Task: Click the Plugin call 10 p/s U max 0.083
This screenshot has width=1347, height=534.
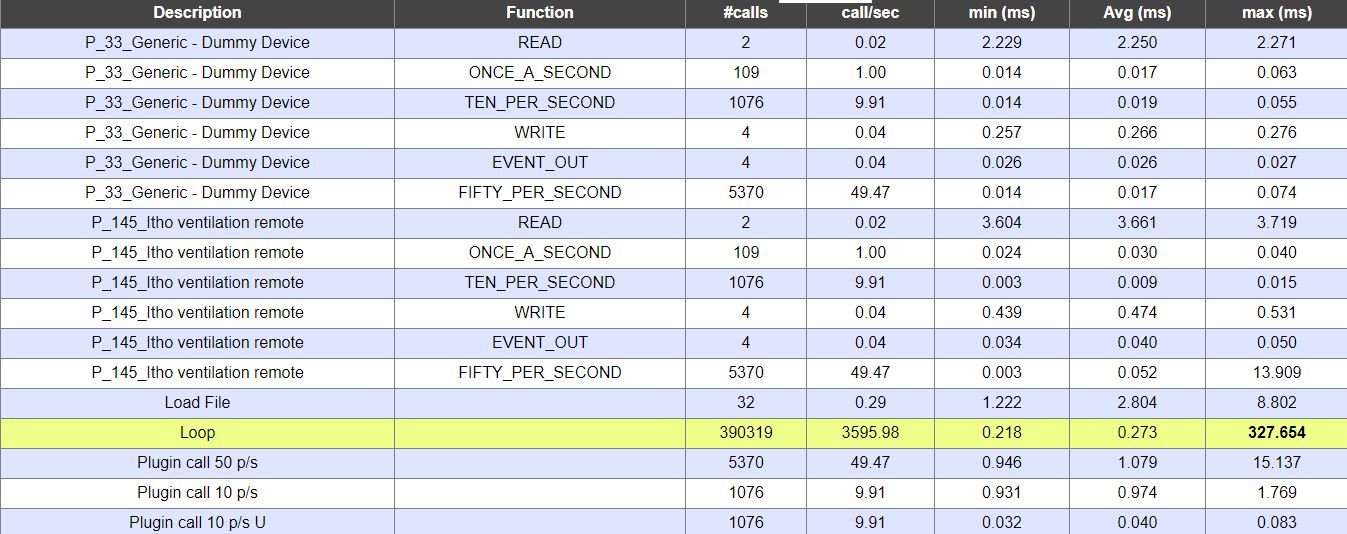Action: (1276, 523)
